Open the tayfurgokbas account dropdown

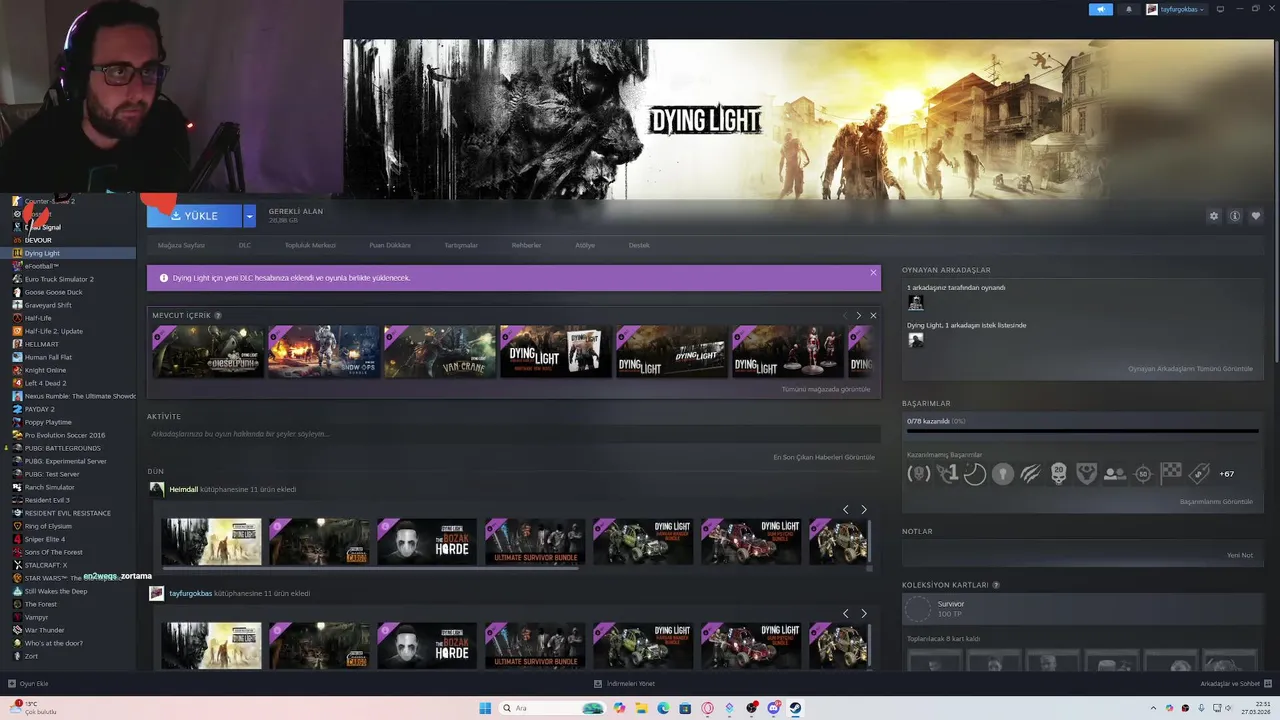[1175, 9]
